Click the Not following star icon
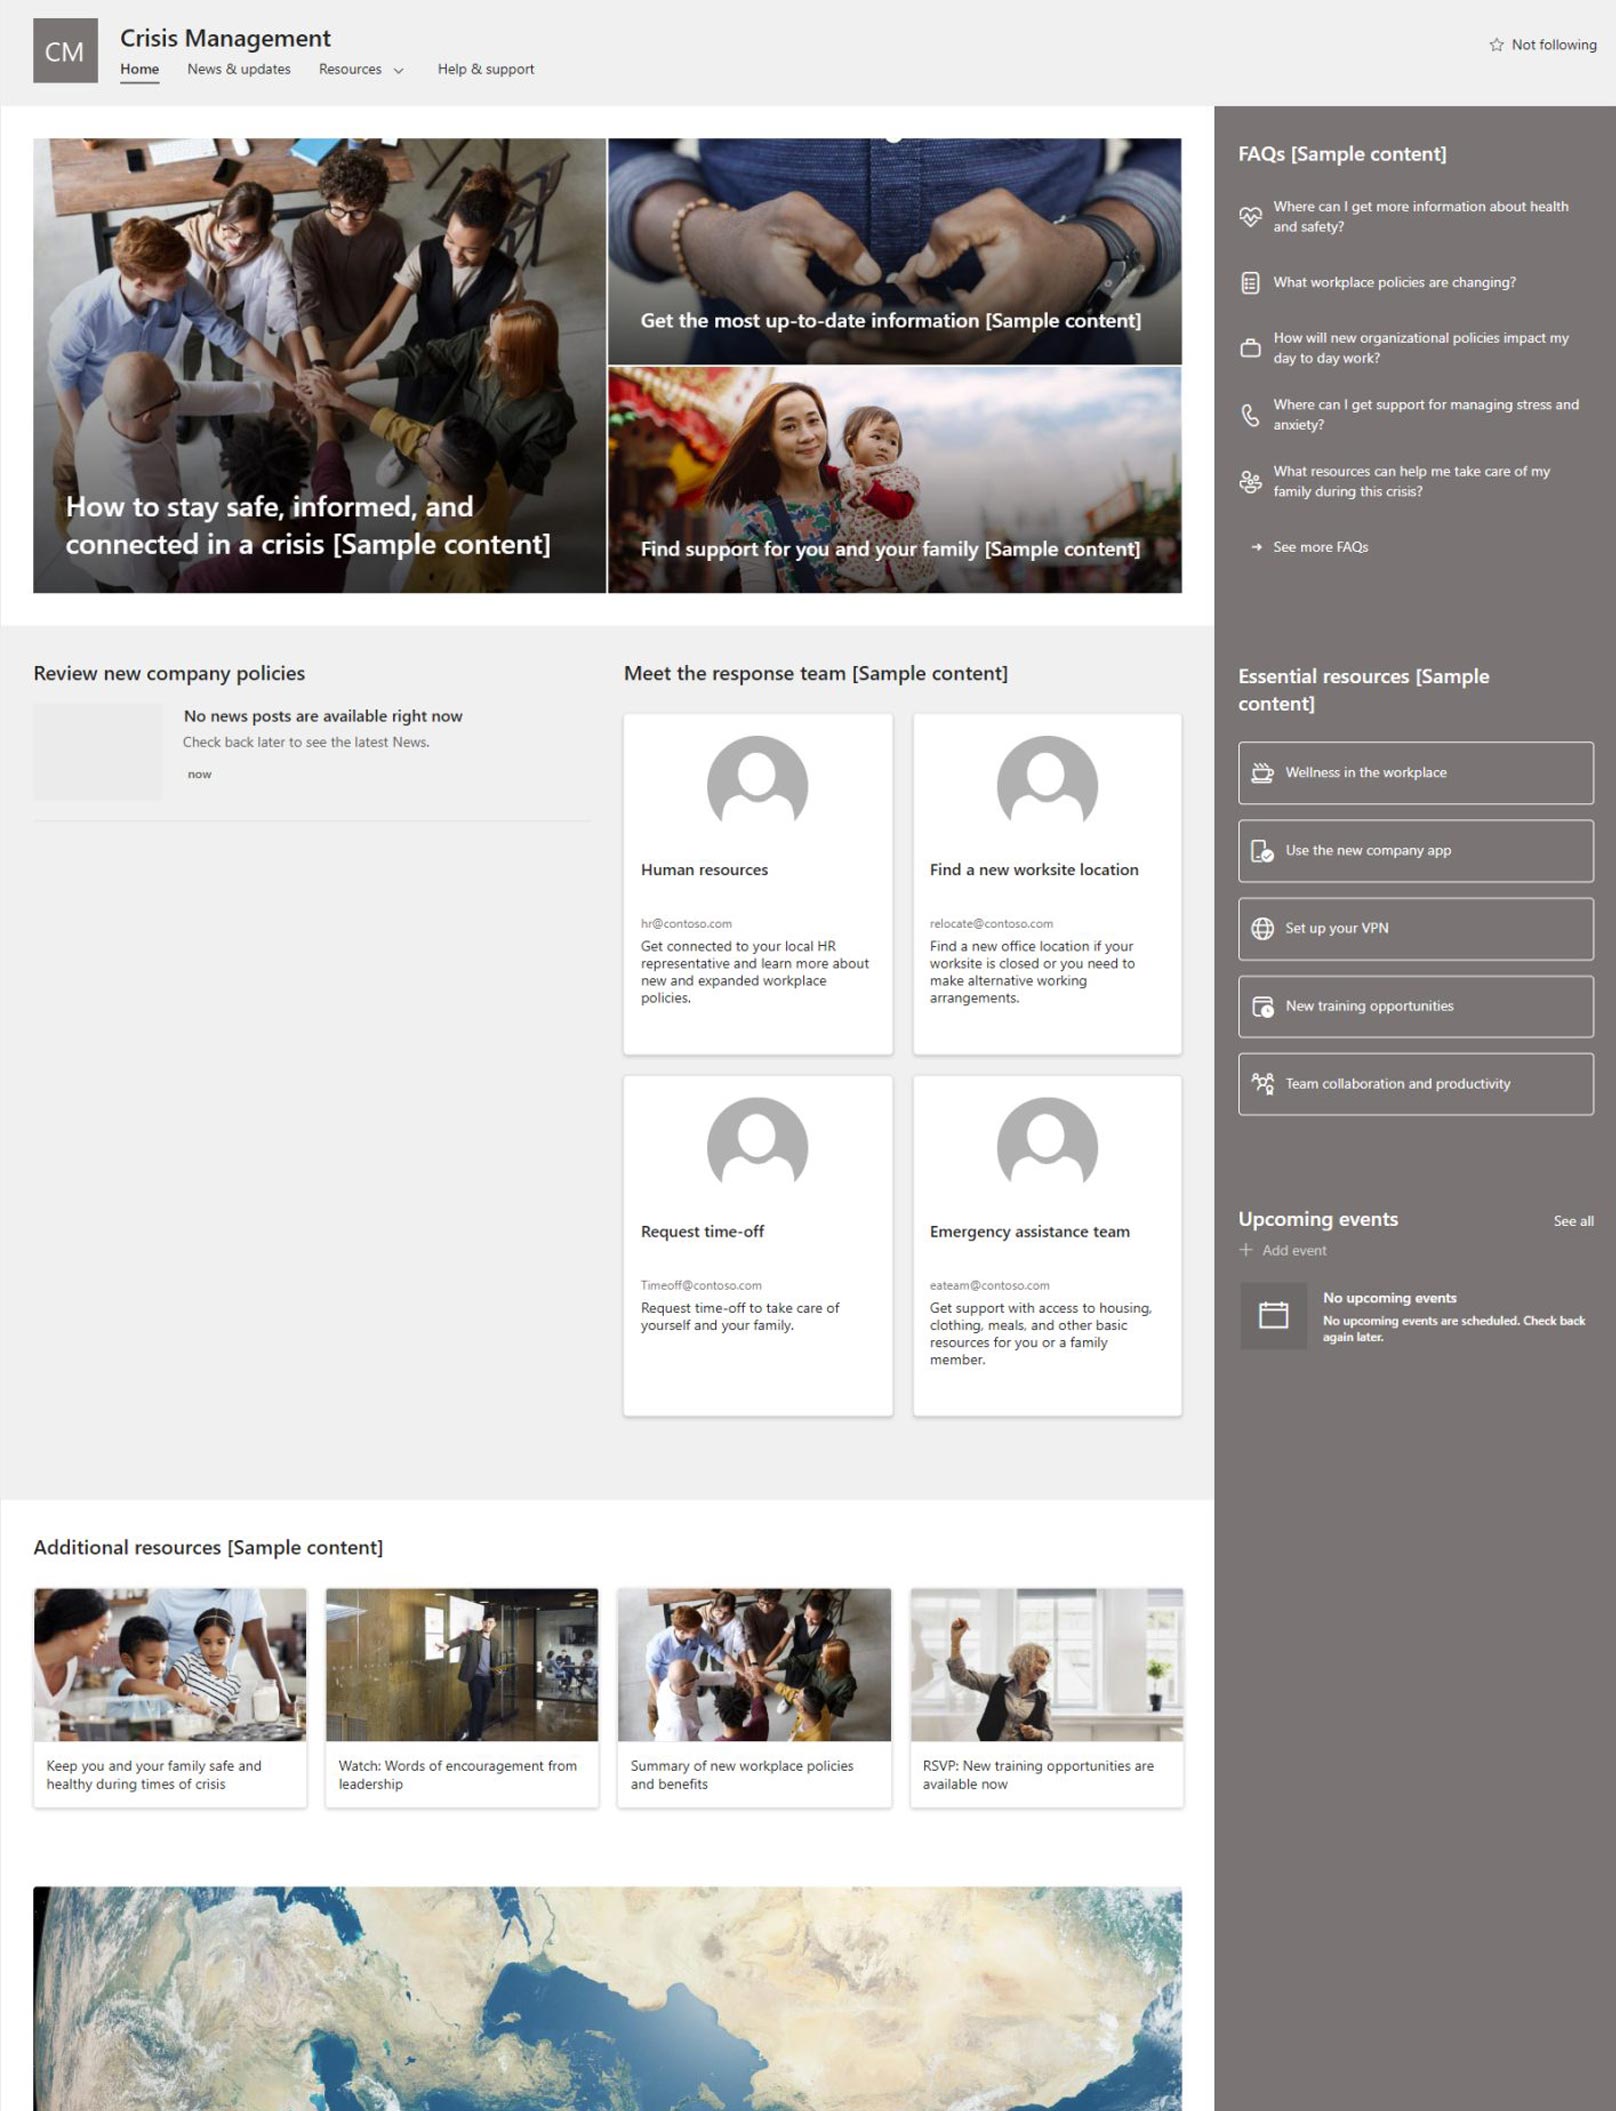This screenshot has width=1616, height=2111. pos(1496,44)
